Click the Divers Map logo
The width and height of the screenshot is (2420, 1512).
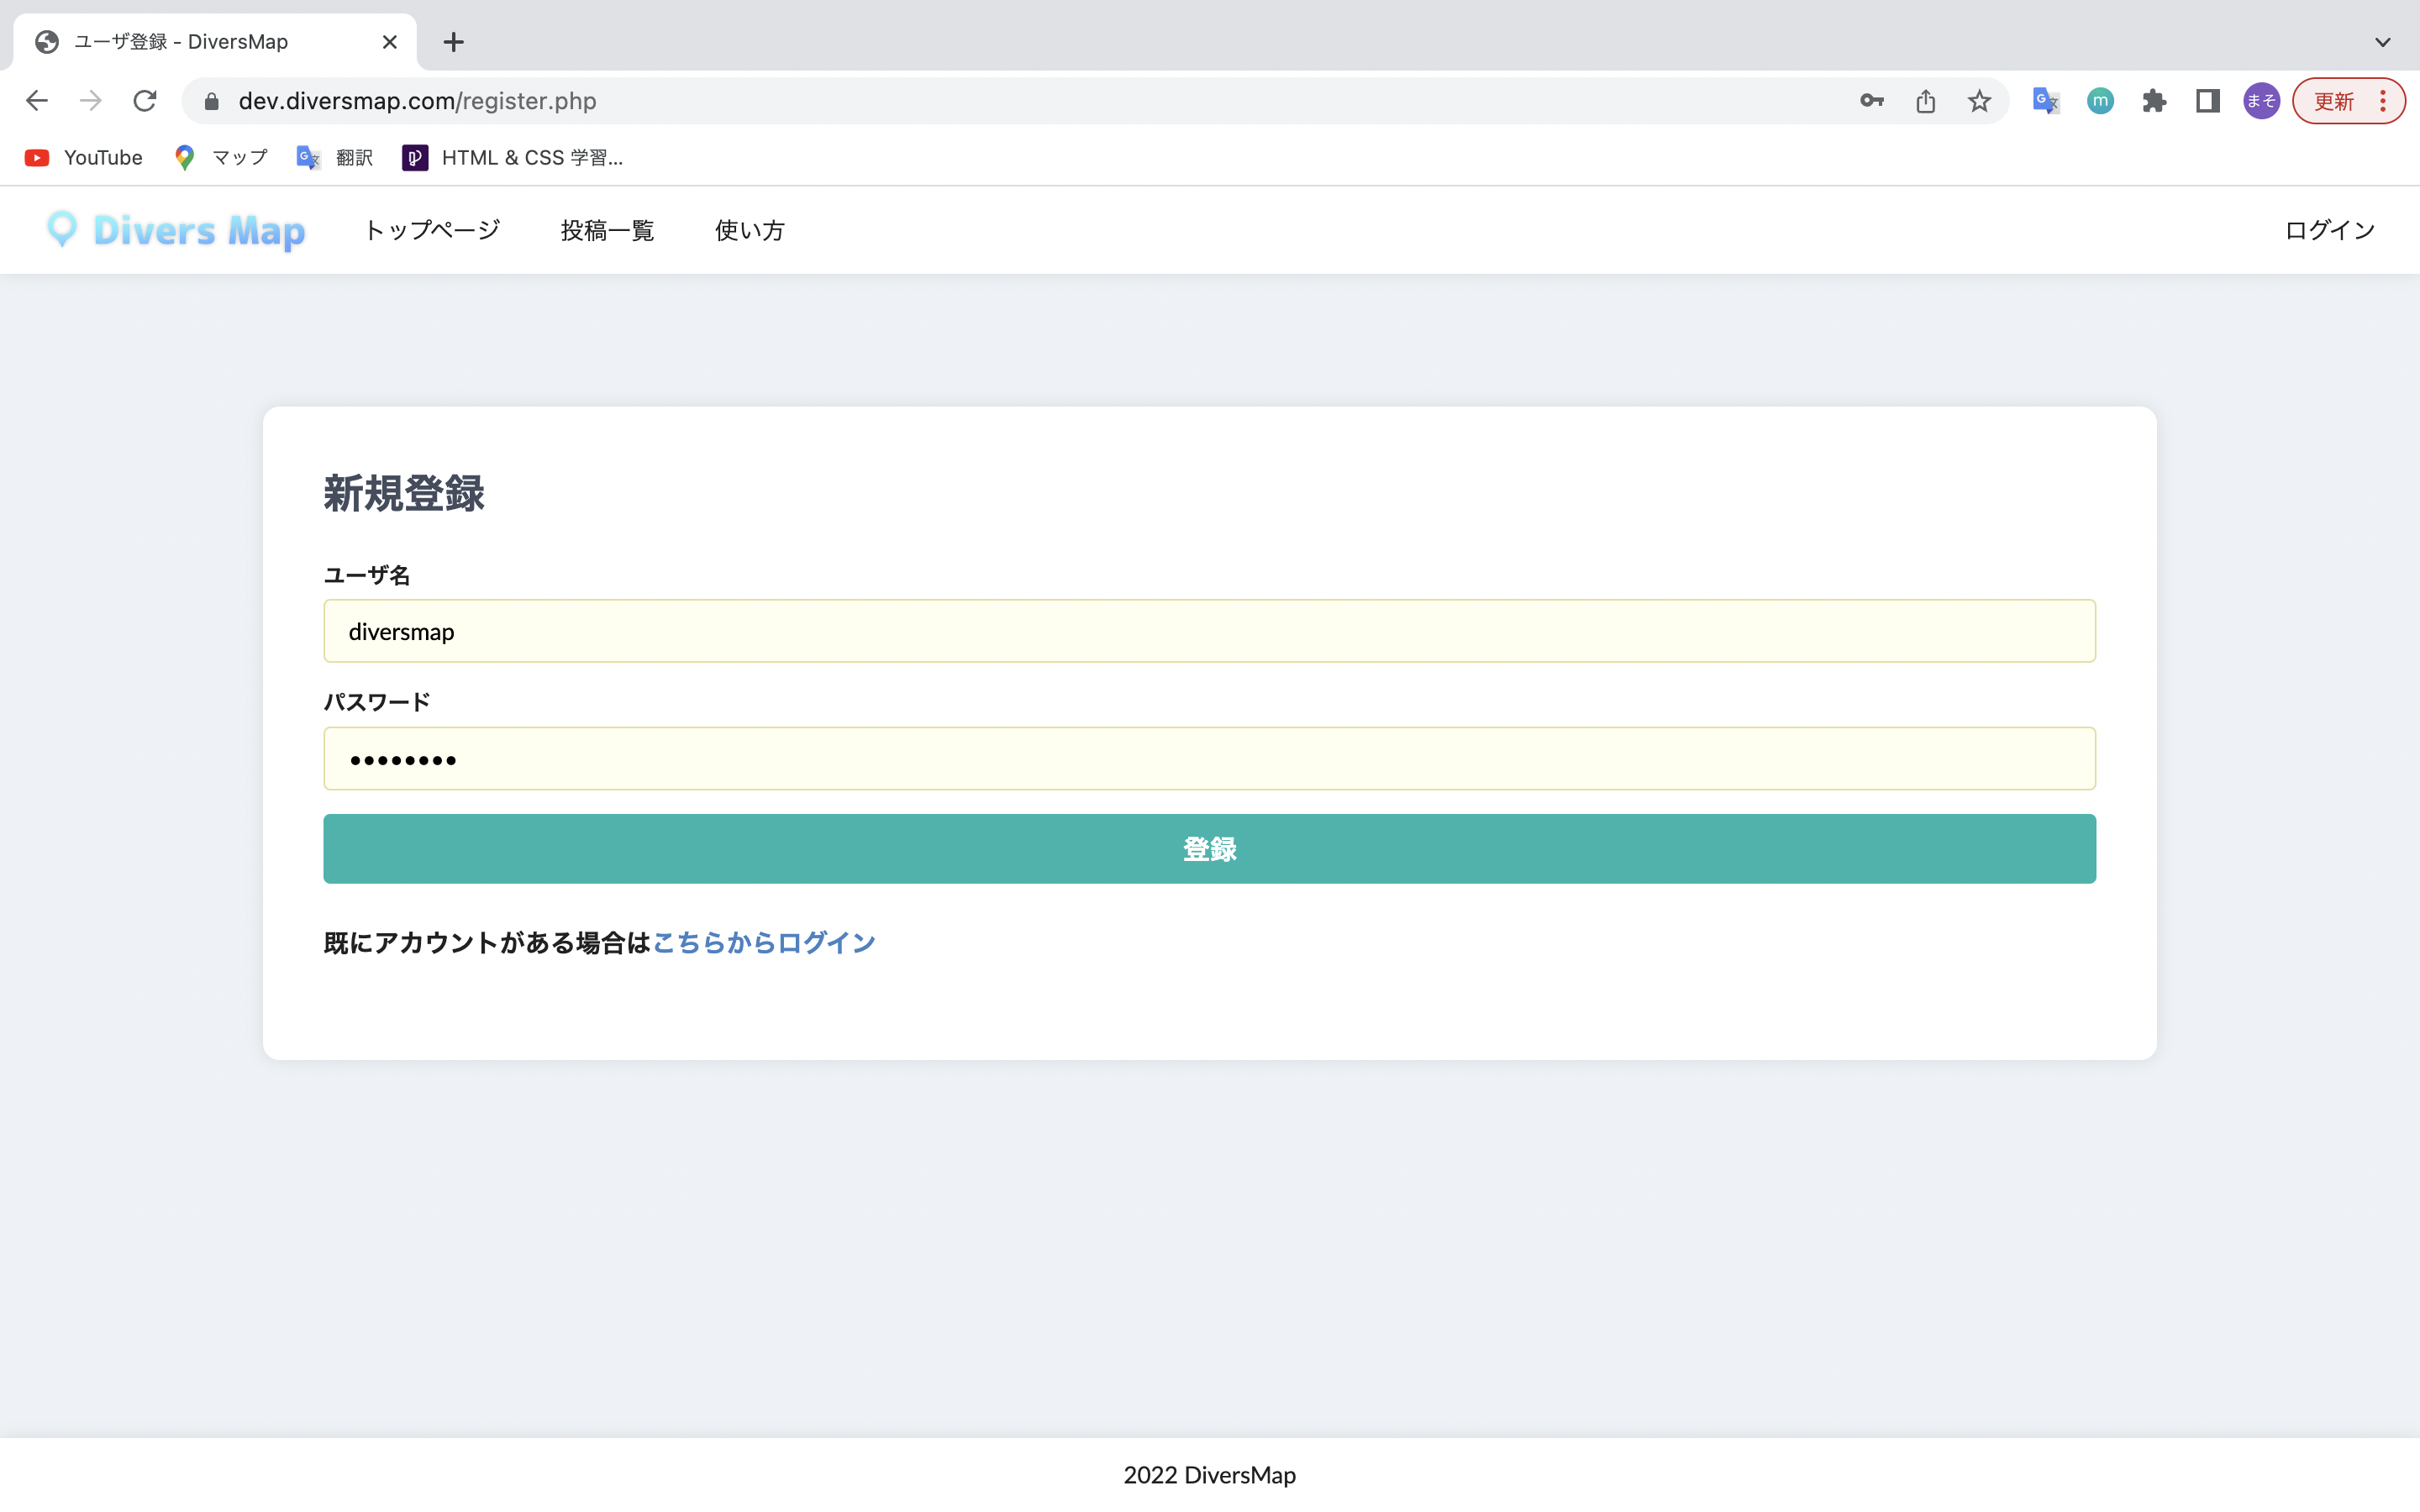pyautogui.click(x=176, y=230)
